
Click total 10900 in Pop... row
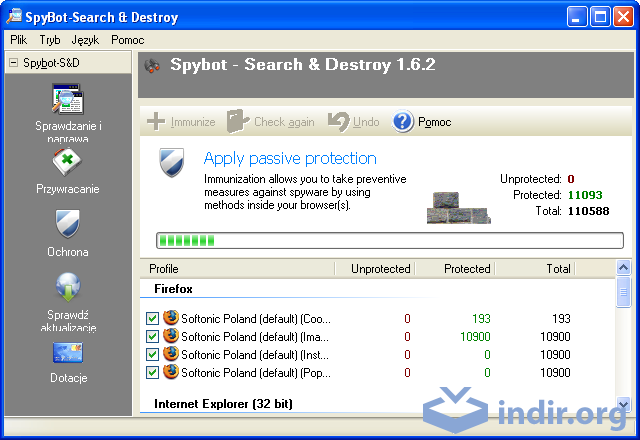click(x=555, y=373)
